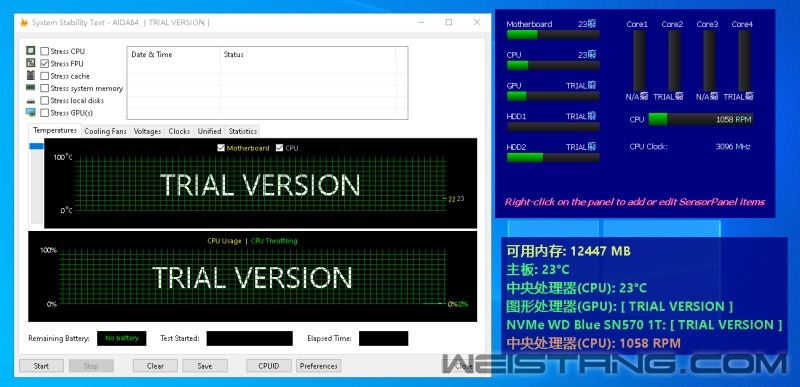Click the monitor icon beside Stress GPU(s)

[x=31, y=113]
